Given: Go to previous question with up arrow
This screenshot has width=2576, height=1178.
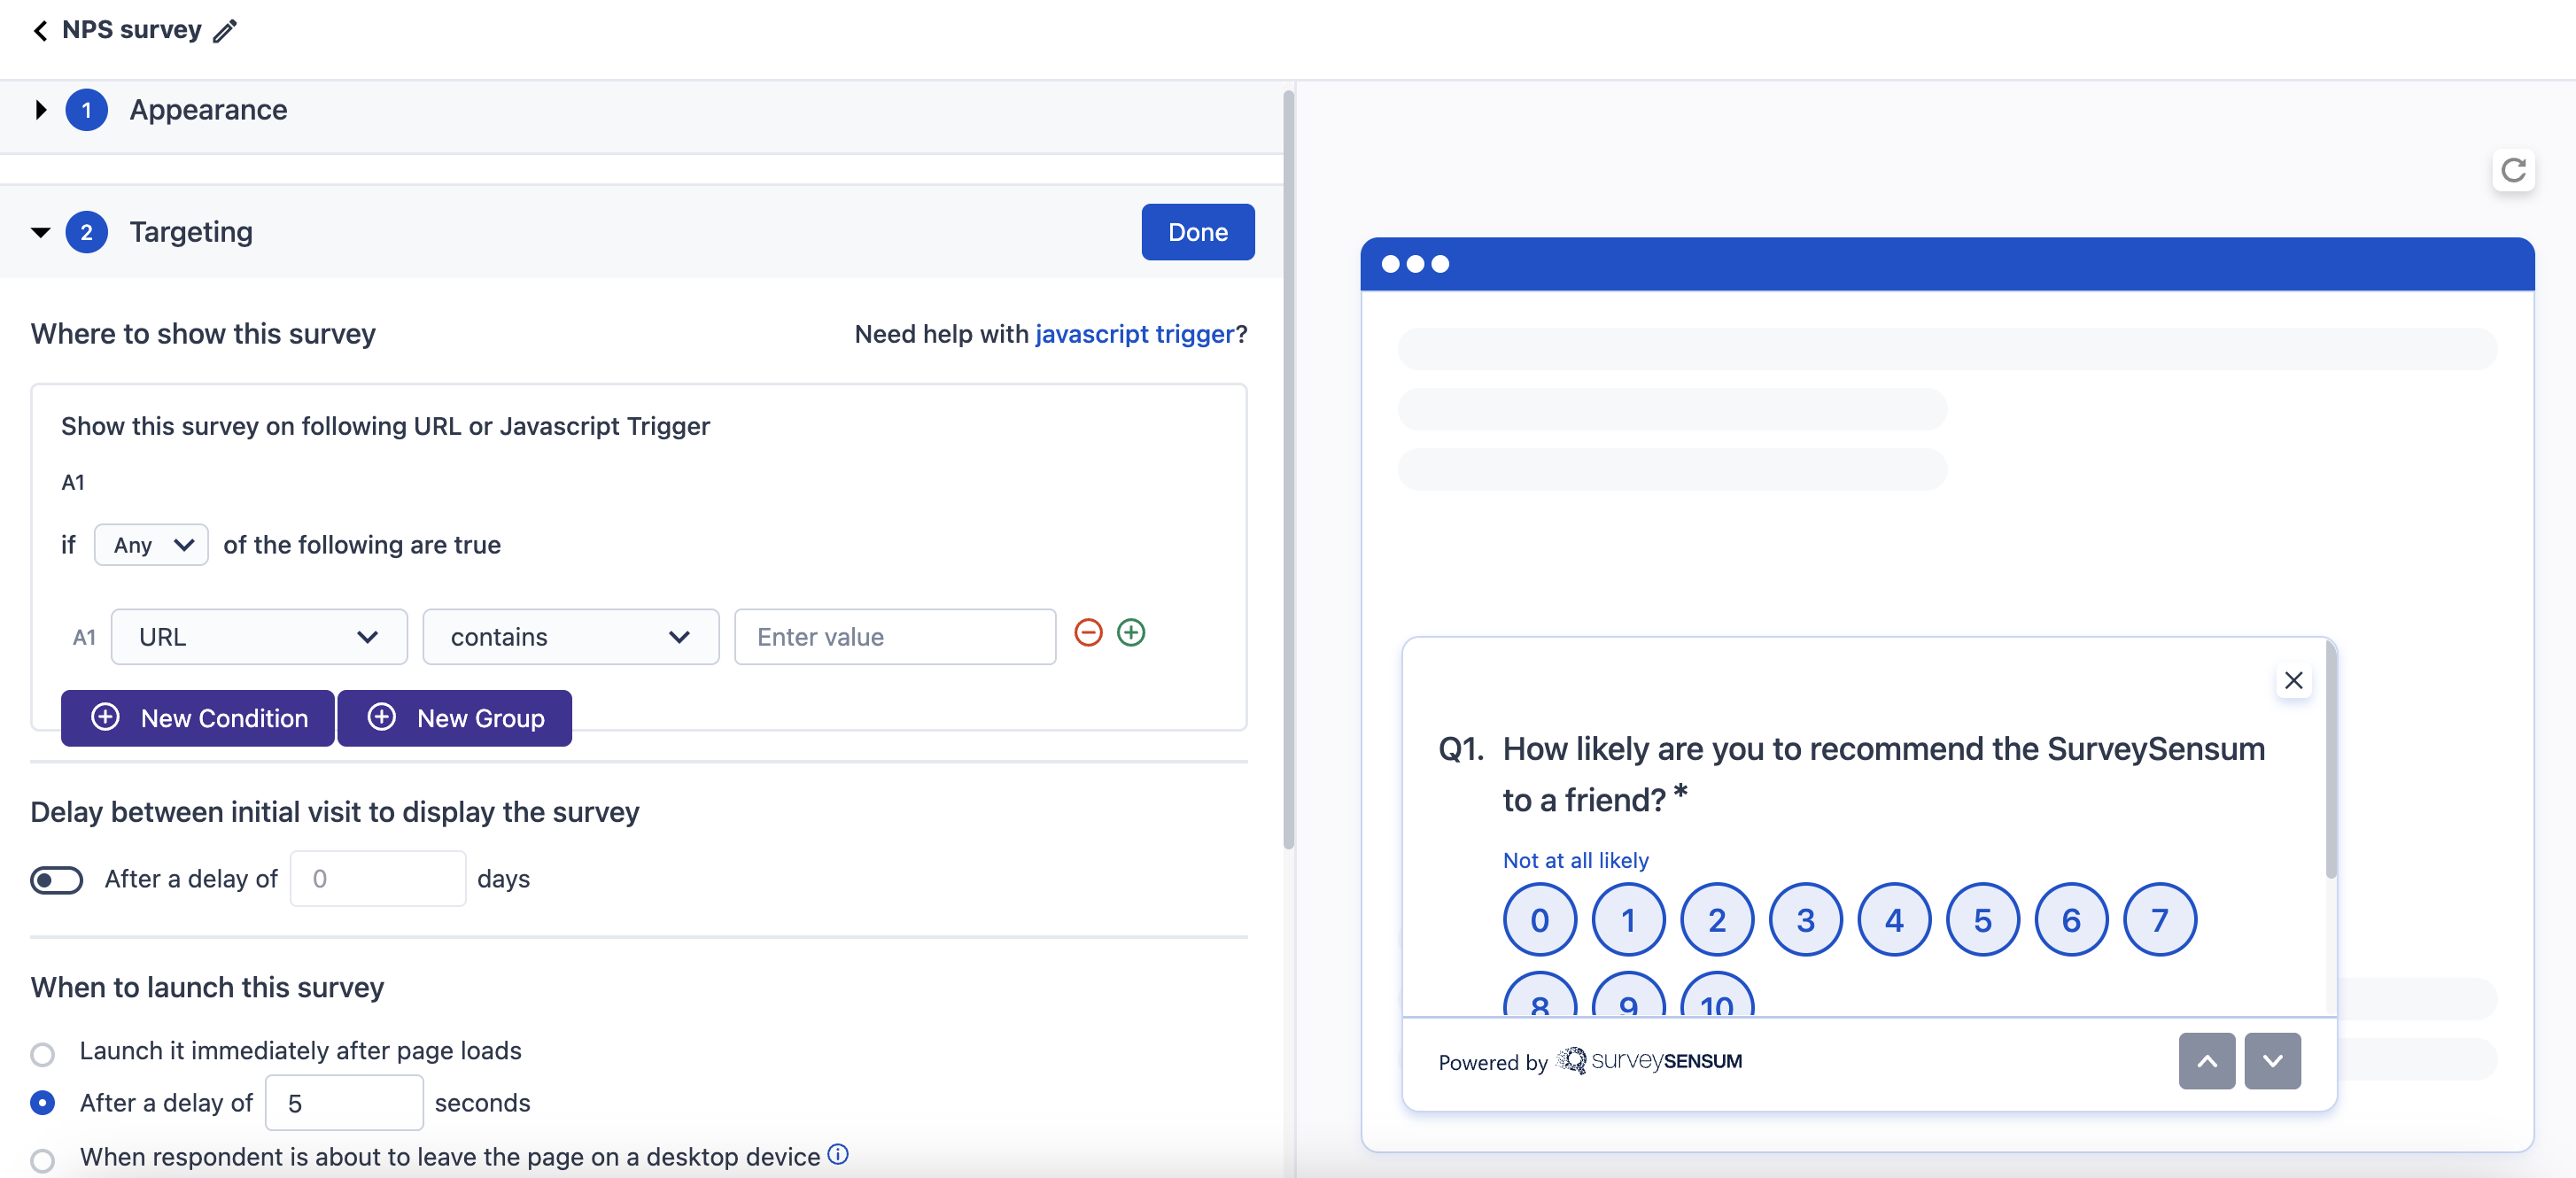Looking at the screenshot, I should point(2207,1061).
